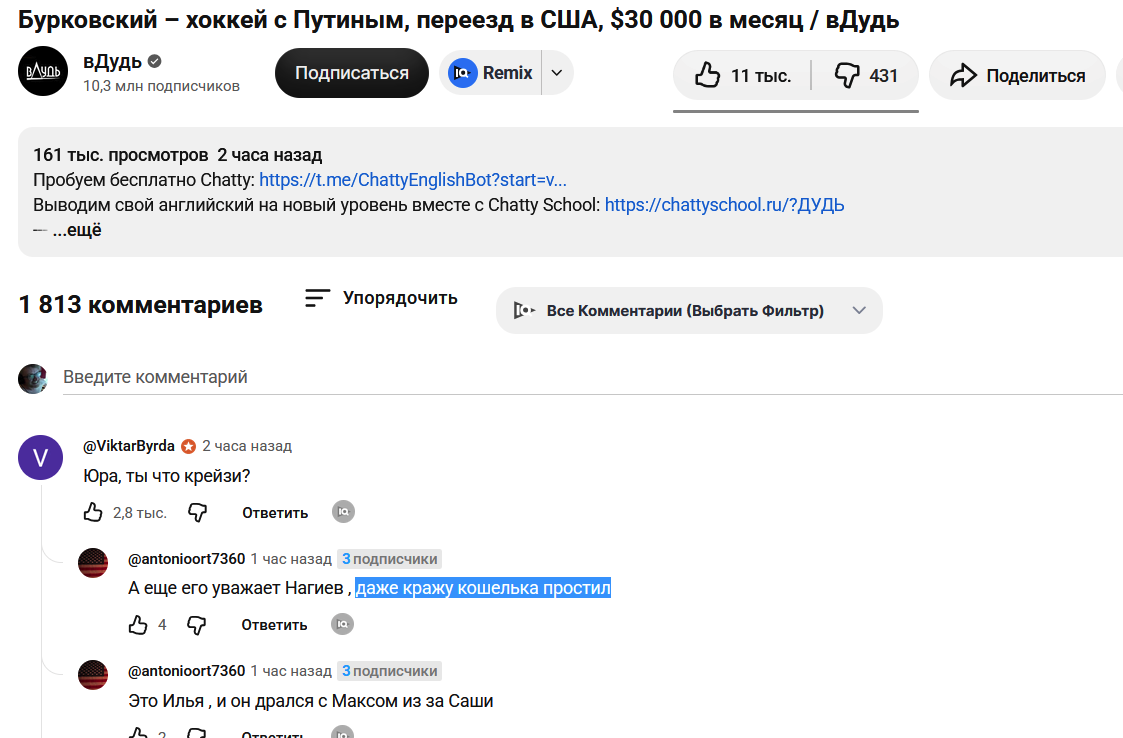Open the Все Комментарии filter dropdown
The image size is (1123, 738).
[x=689, y=310]
